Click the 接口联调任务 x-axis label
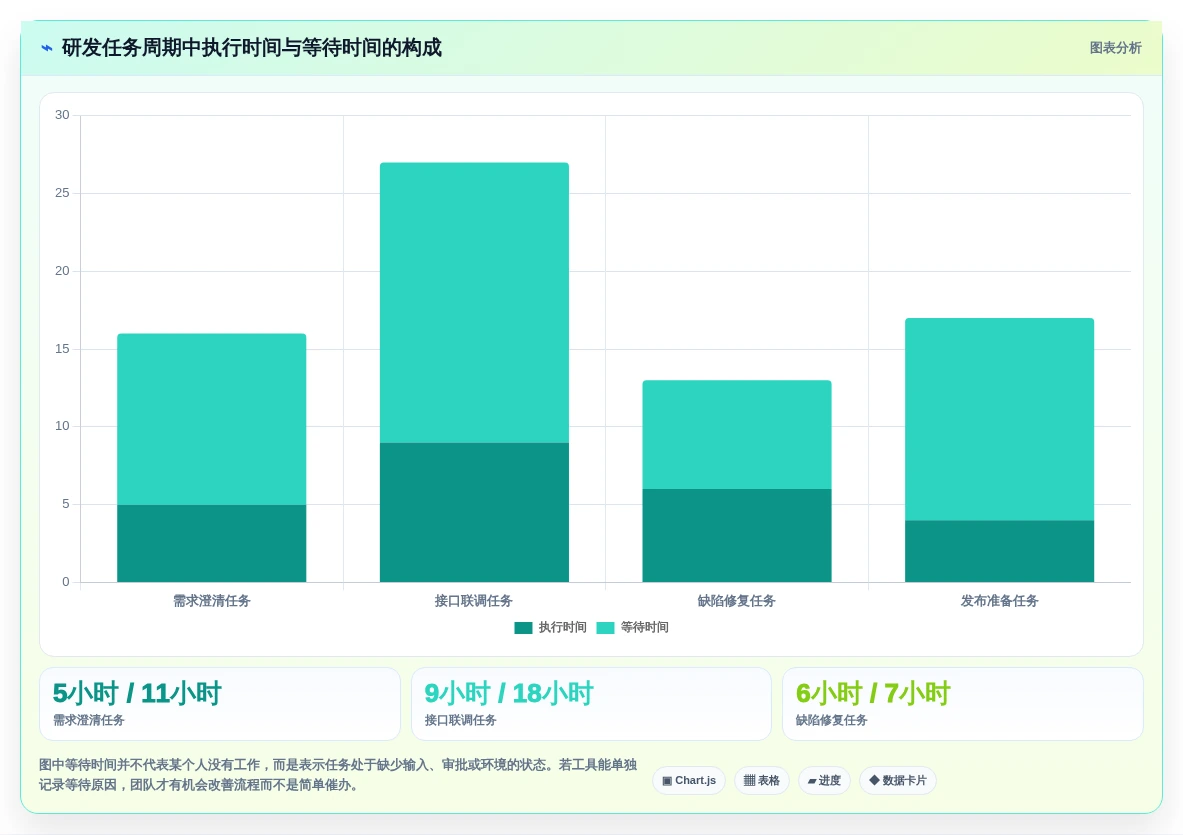The width and height of the screenshot is (1183, 835). [x=473, y=601]
